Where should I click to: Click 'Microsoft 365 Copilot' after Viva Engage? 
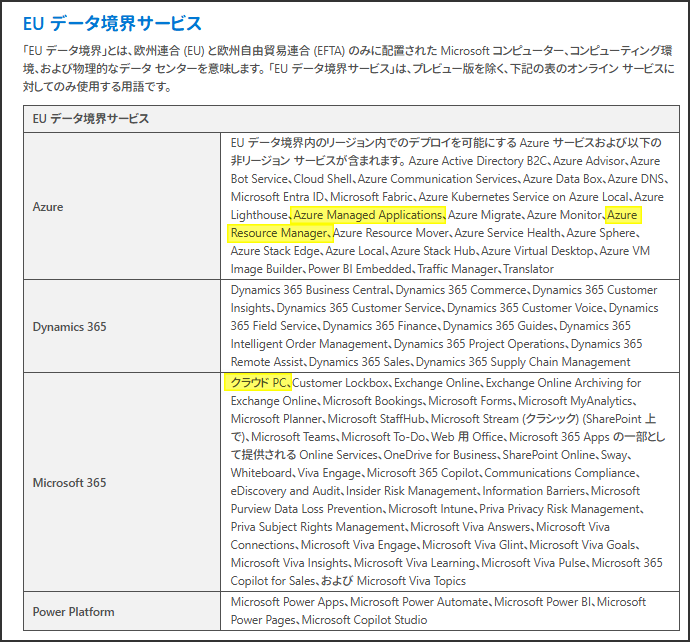click(x=422, y=473)
